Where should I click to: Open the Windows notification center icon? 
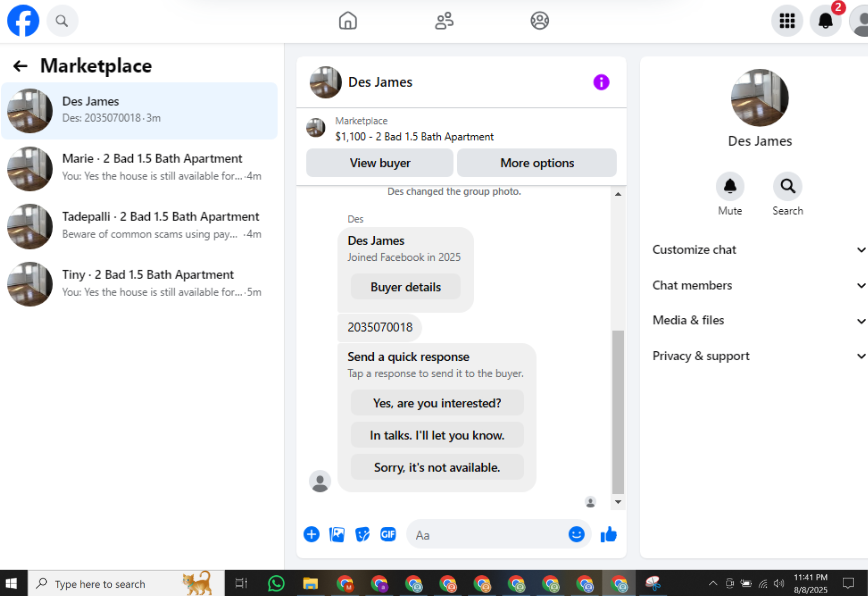tap(848, 583)
